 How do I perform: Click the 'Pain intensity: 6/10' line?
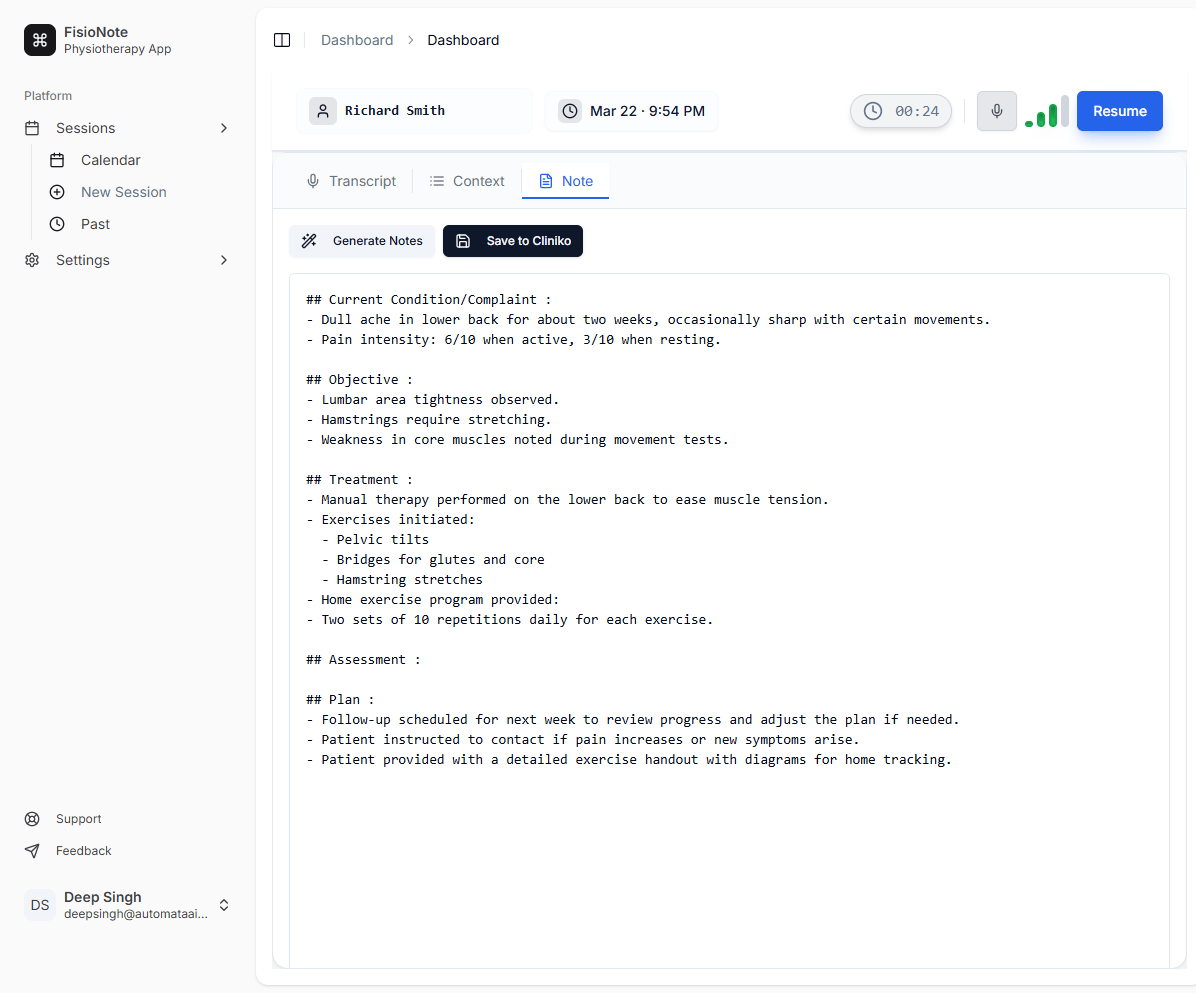513,339
